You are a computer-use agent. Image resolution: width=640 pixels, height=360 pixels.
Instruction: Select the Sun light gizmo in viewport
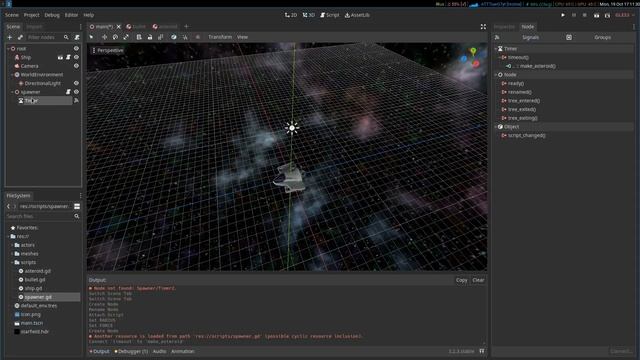click(292, 128)
